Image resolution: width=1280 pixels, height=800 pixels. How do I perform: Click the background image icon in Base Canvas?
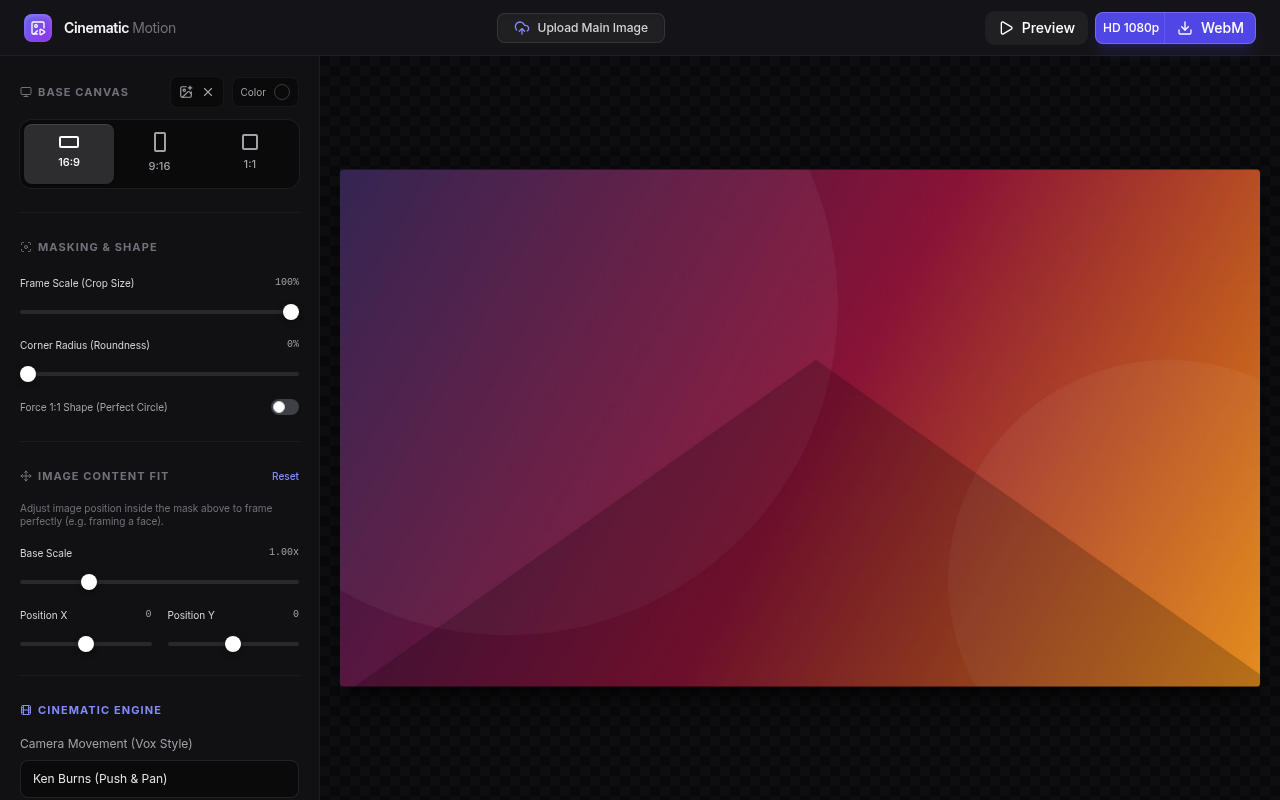tap(186, 92)
